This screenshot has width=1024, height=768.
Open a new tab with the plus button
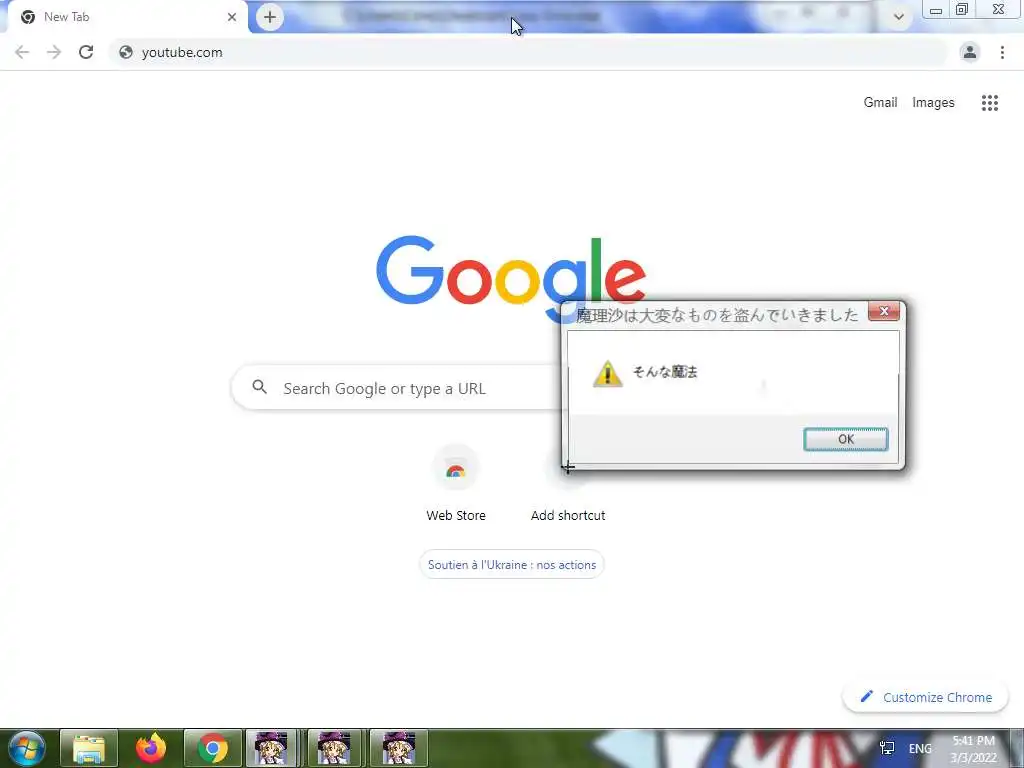(270, 17)
